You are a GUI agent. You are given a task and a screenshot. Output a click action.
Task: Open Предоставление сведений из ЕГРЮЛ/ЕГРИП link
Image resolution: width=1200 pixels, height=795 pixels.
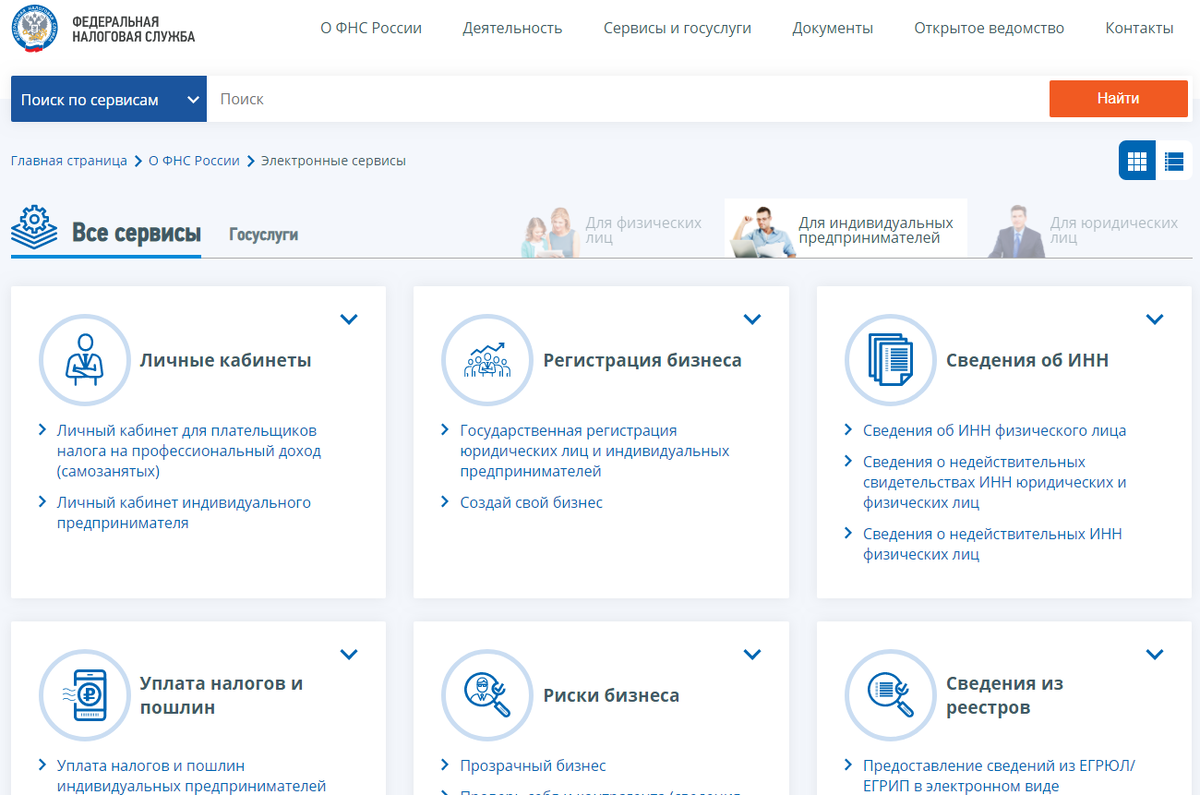pos(999,776)
